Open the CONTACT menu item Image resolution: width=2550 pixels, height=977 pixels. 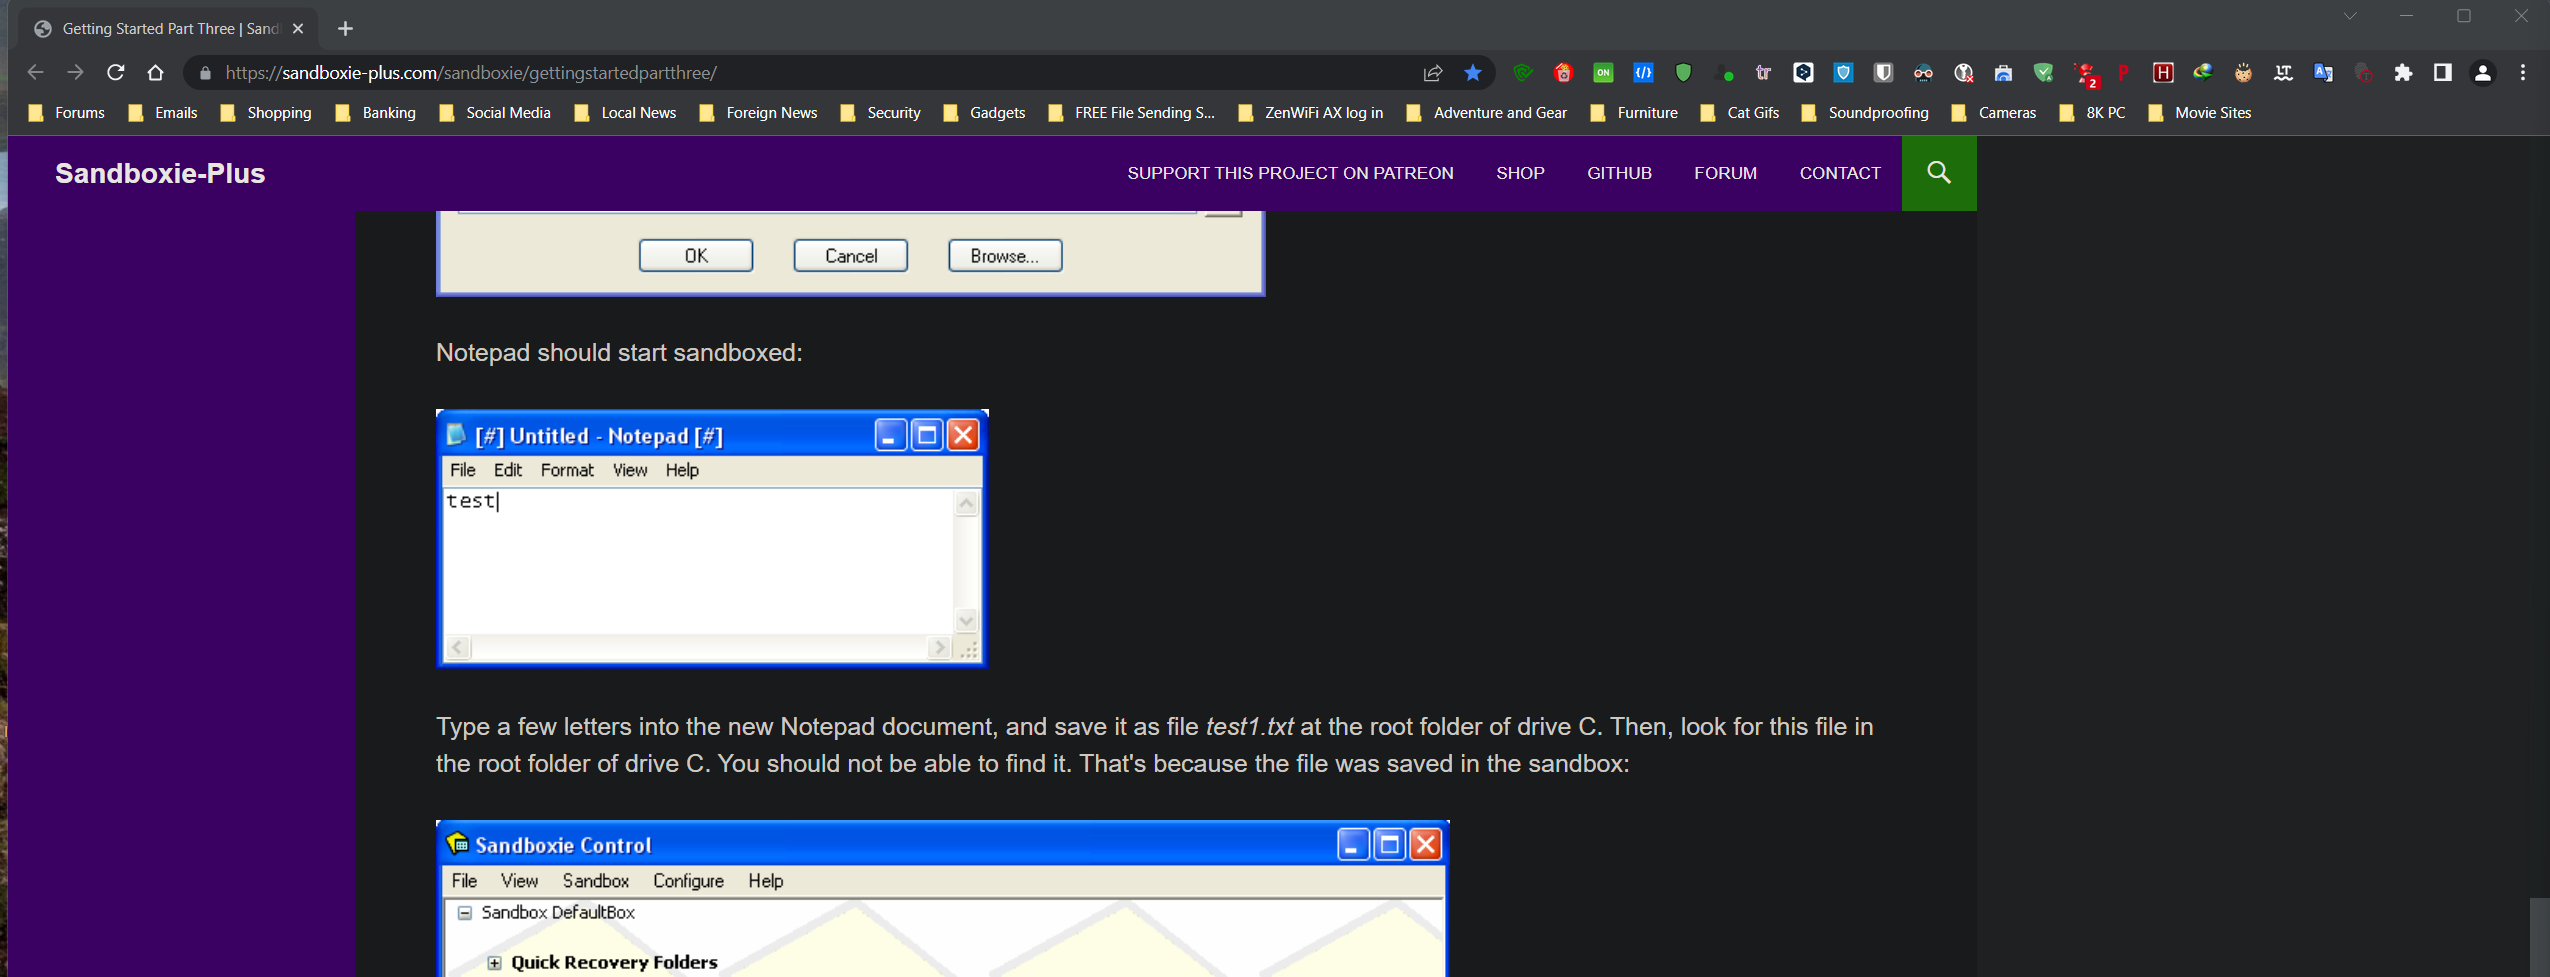pos(1840,173)
